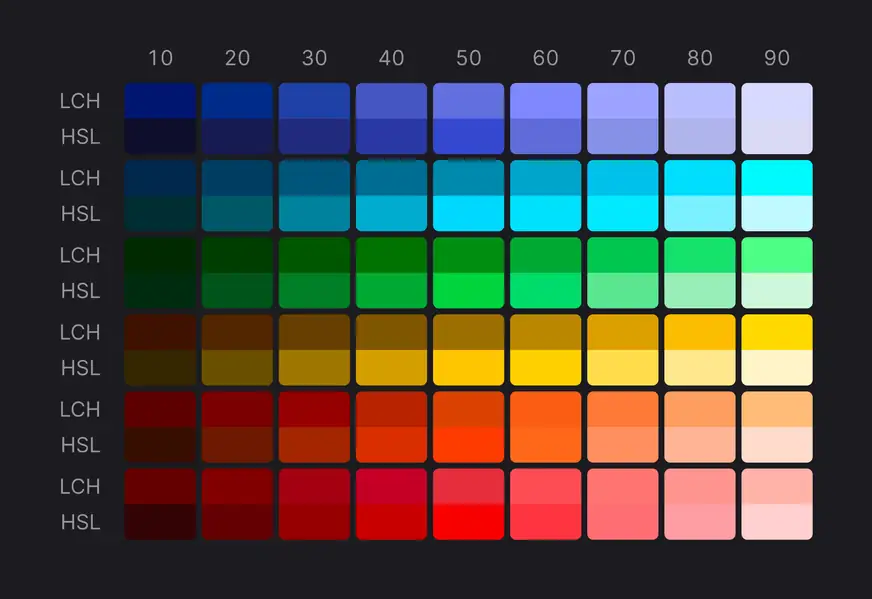
Task: Choose the yellow LCH swatch in column 40
Action: [x=392, y=332]
